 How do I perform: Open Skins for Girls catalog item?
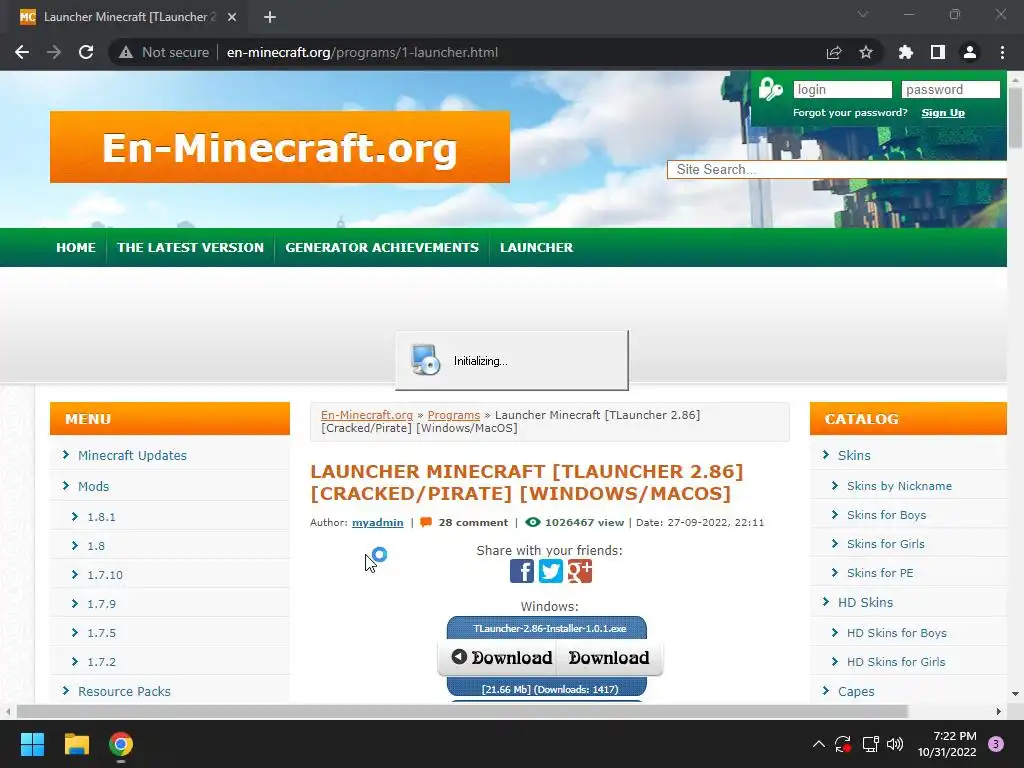[x=886, y=544]
